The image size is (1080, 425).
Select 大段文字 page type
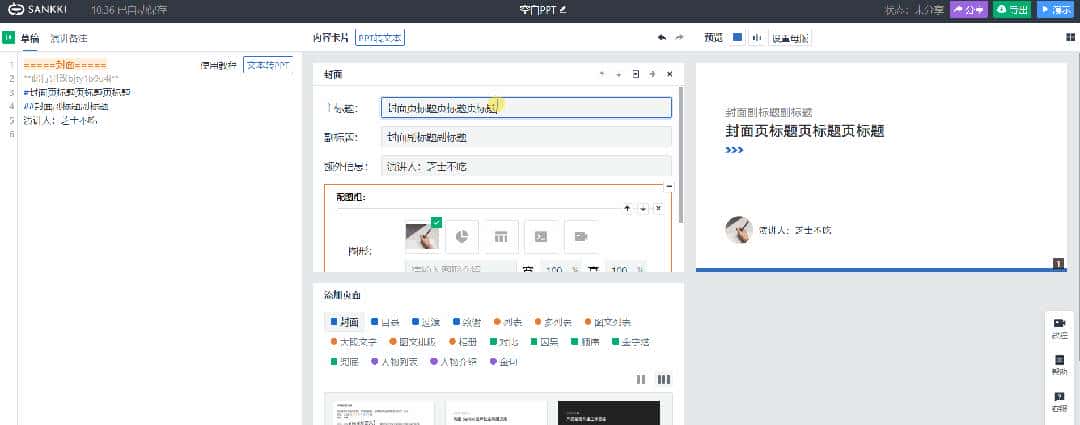click(x=355, y=341)
